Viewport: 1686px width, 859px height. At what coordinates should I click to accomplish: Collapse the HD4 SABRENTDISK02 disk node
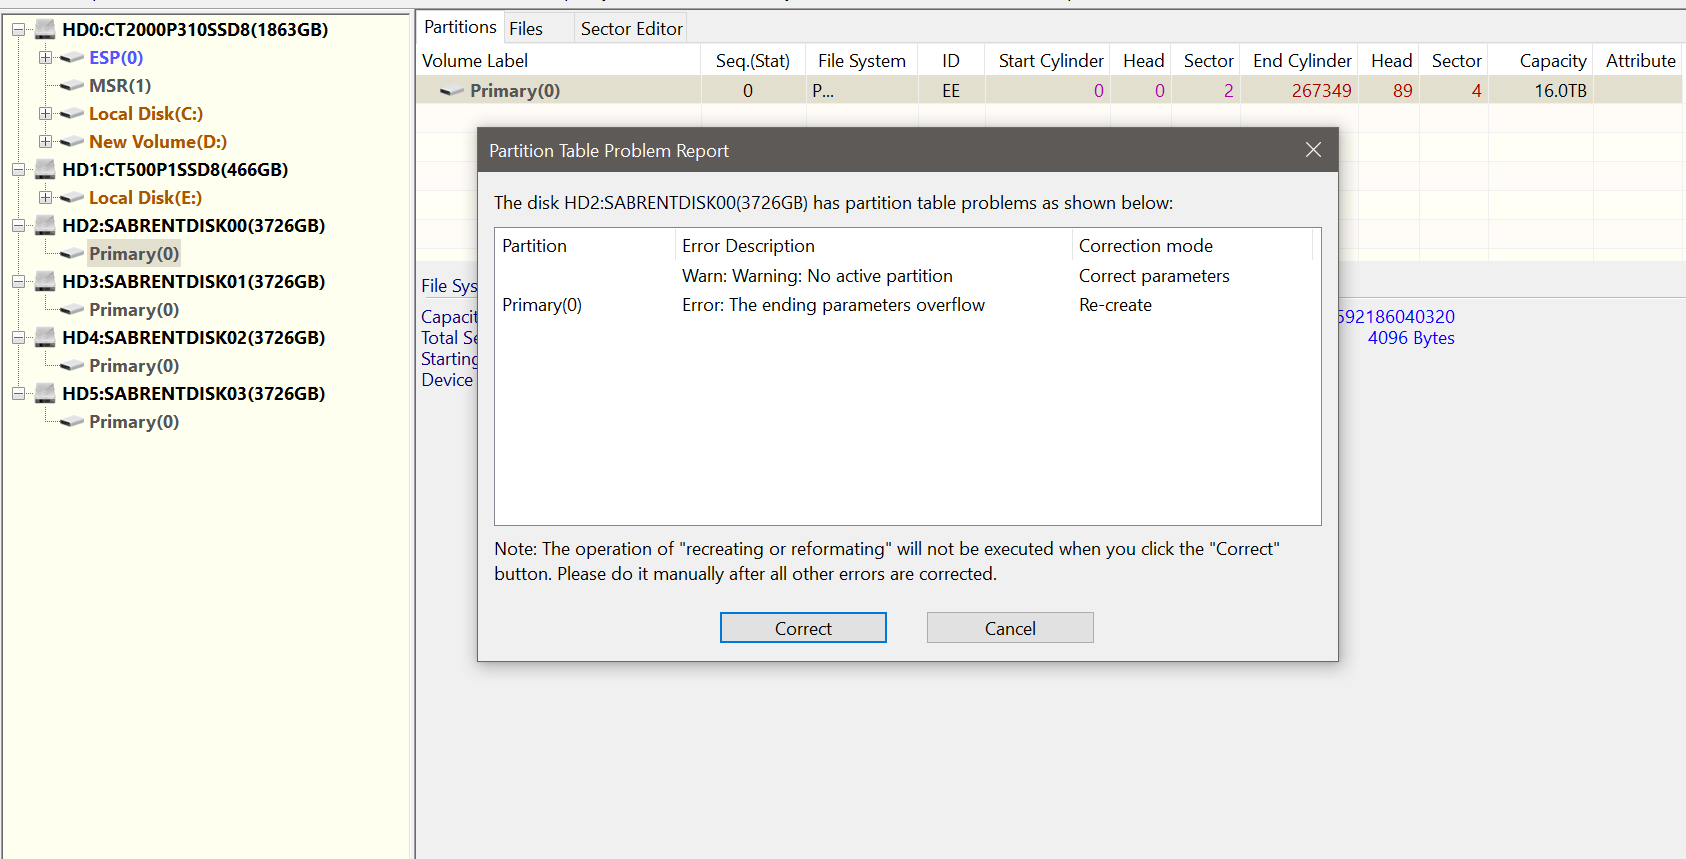tap(18, 338)
